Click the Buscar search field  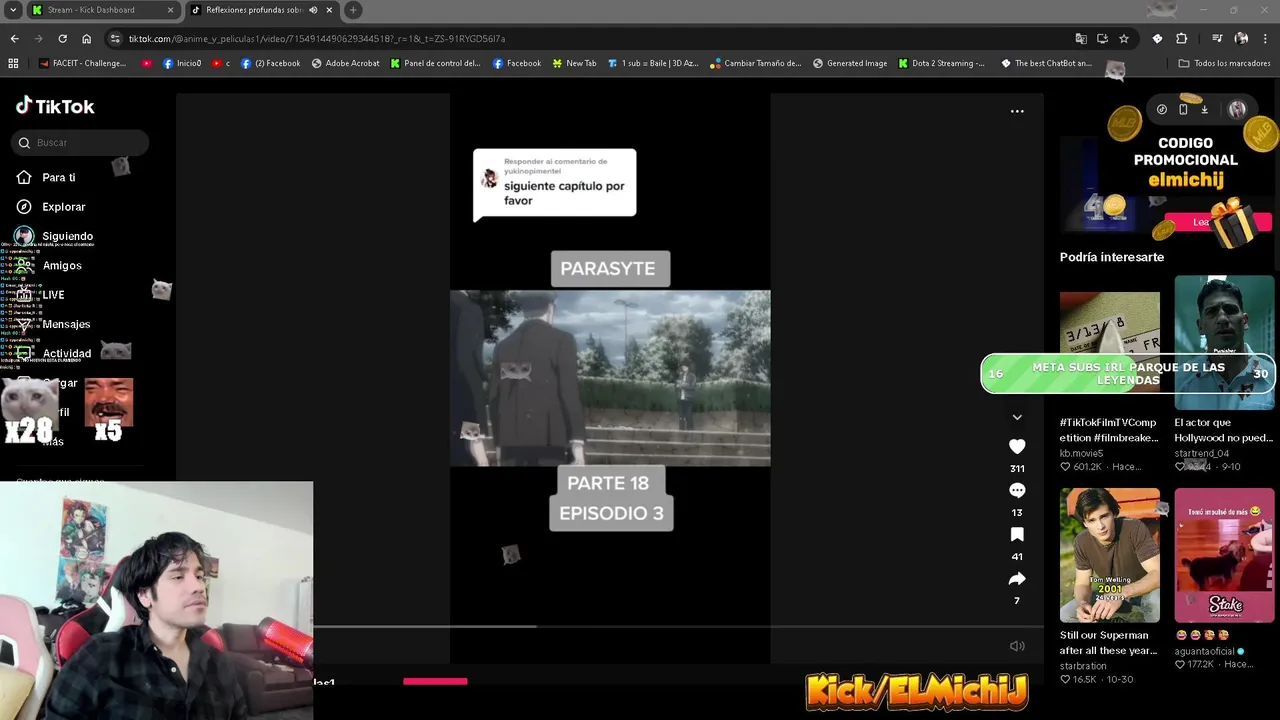[x=82, y=142]
